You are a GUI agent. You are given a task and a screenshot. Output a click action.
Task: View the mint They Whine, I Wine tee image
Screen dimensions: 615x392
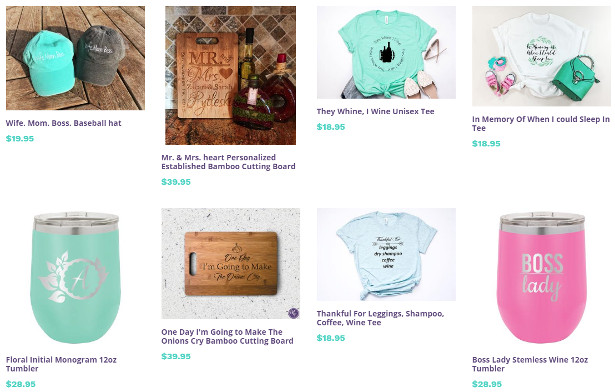pos(386,52)
